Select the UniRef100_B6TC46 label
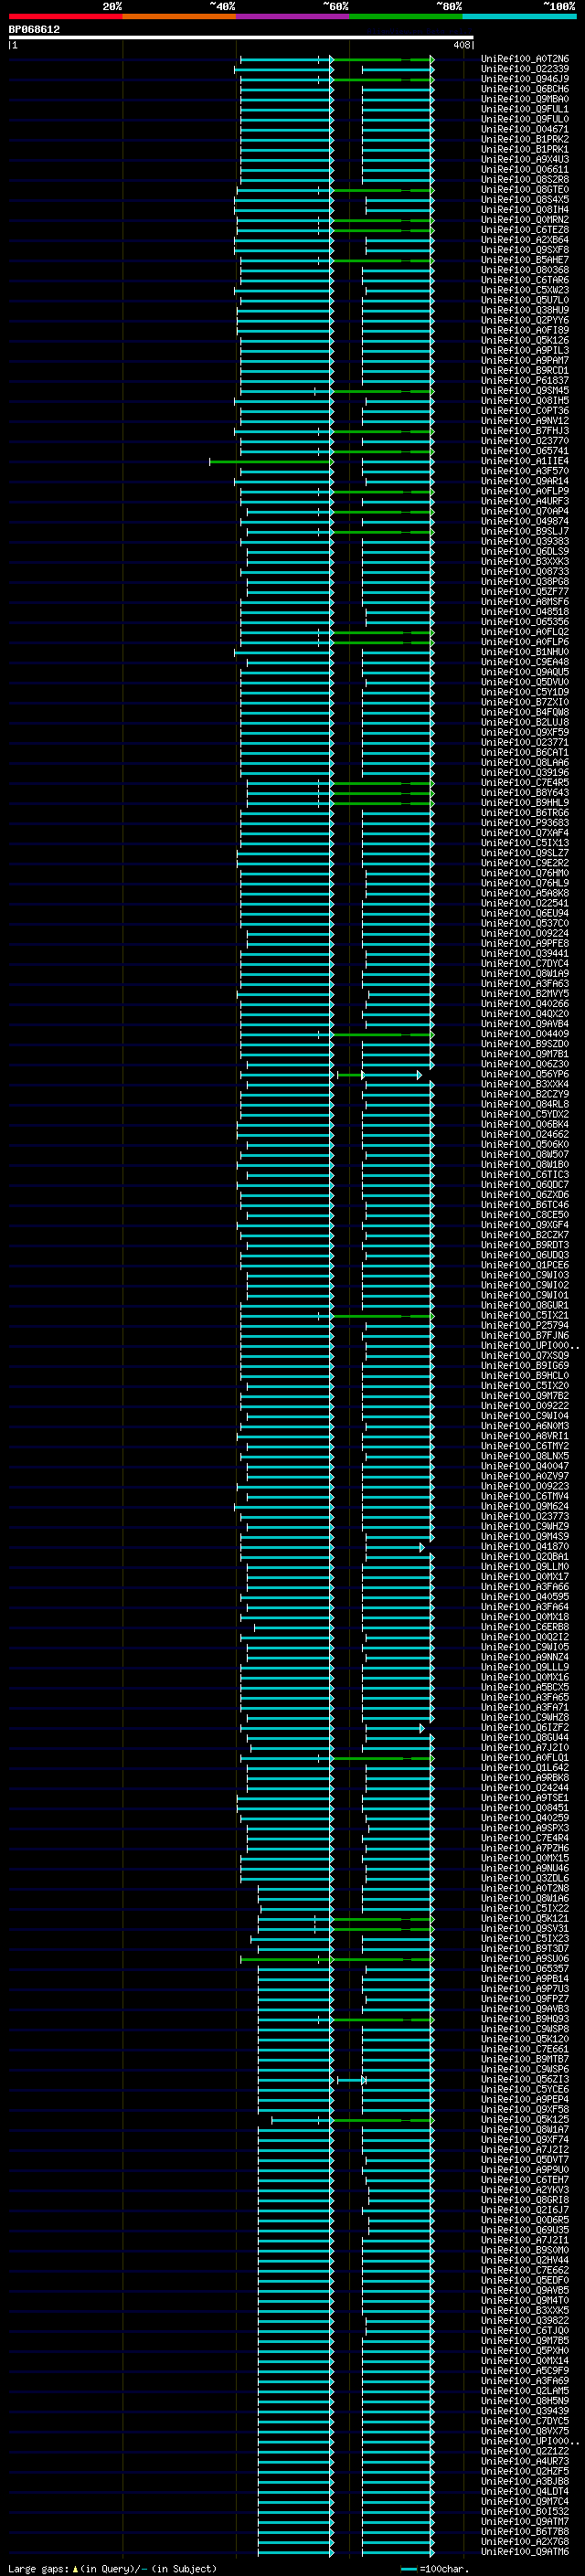 (x=525, y=1204)
